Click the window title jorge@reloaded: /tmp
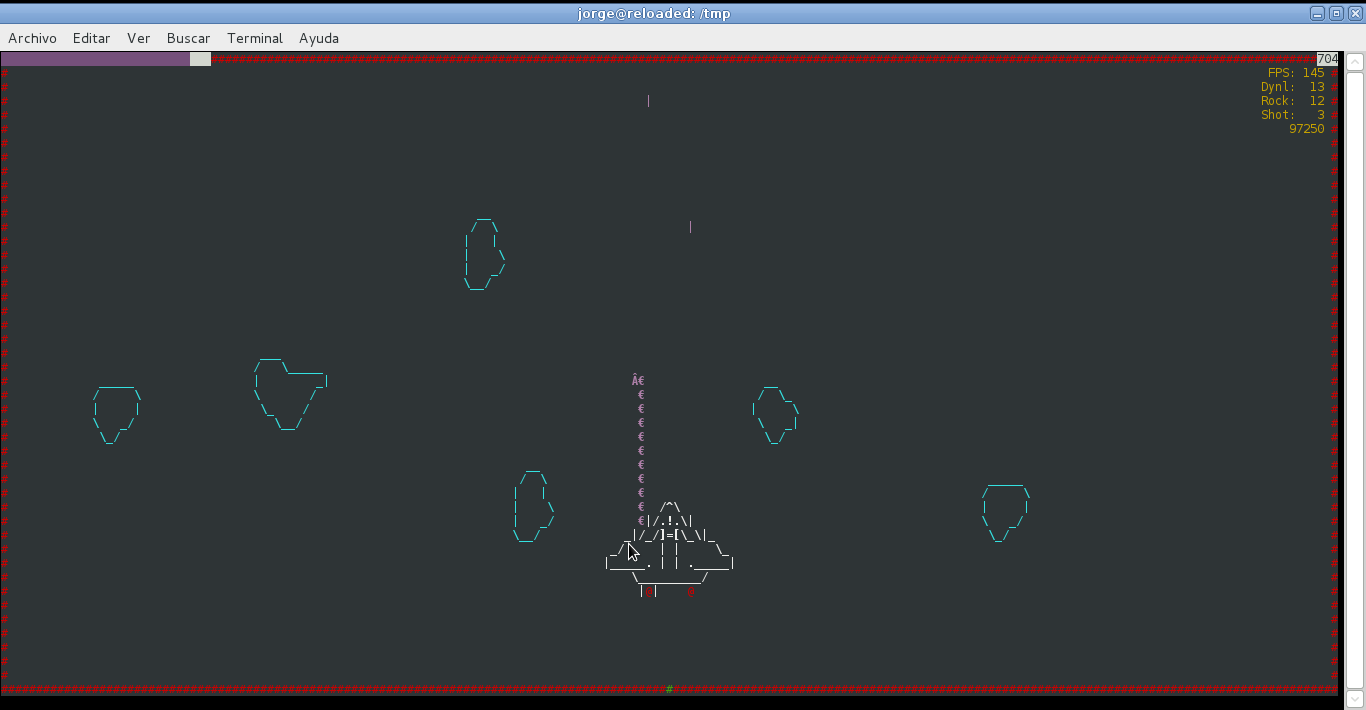Viewport: 1366px width, 710px height. point(654,13)
